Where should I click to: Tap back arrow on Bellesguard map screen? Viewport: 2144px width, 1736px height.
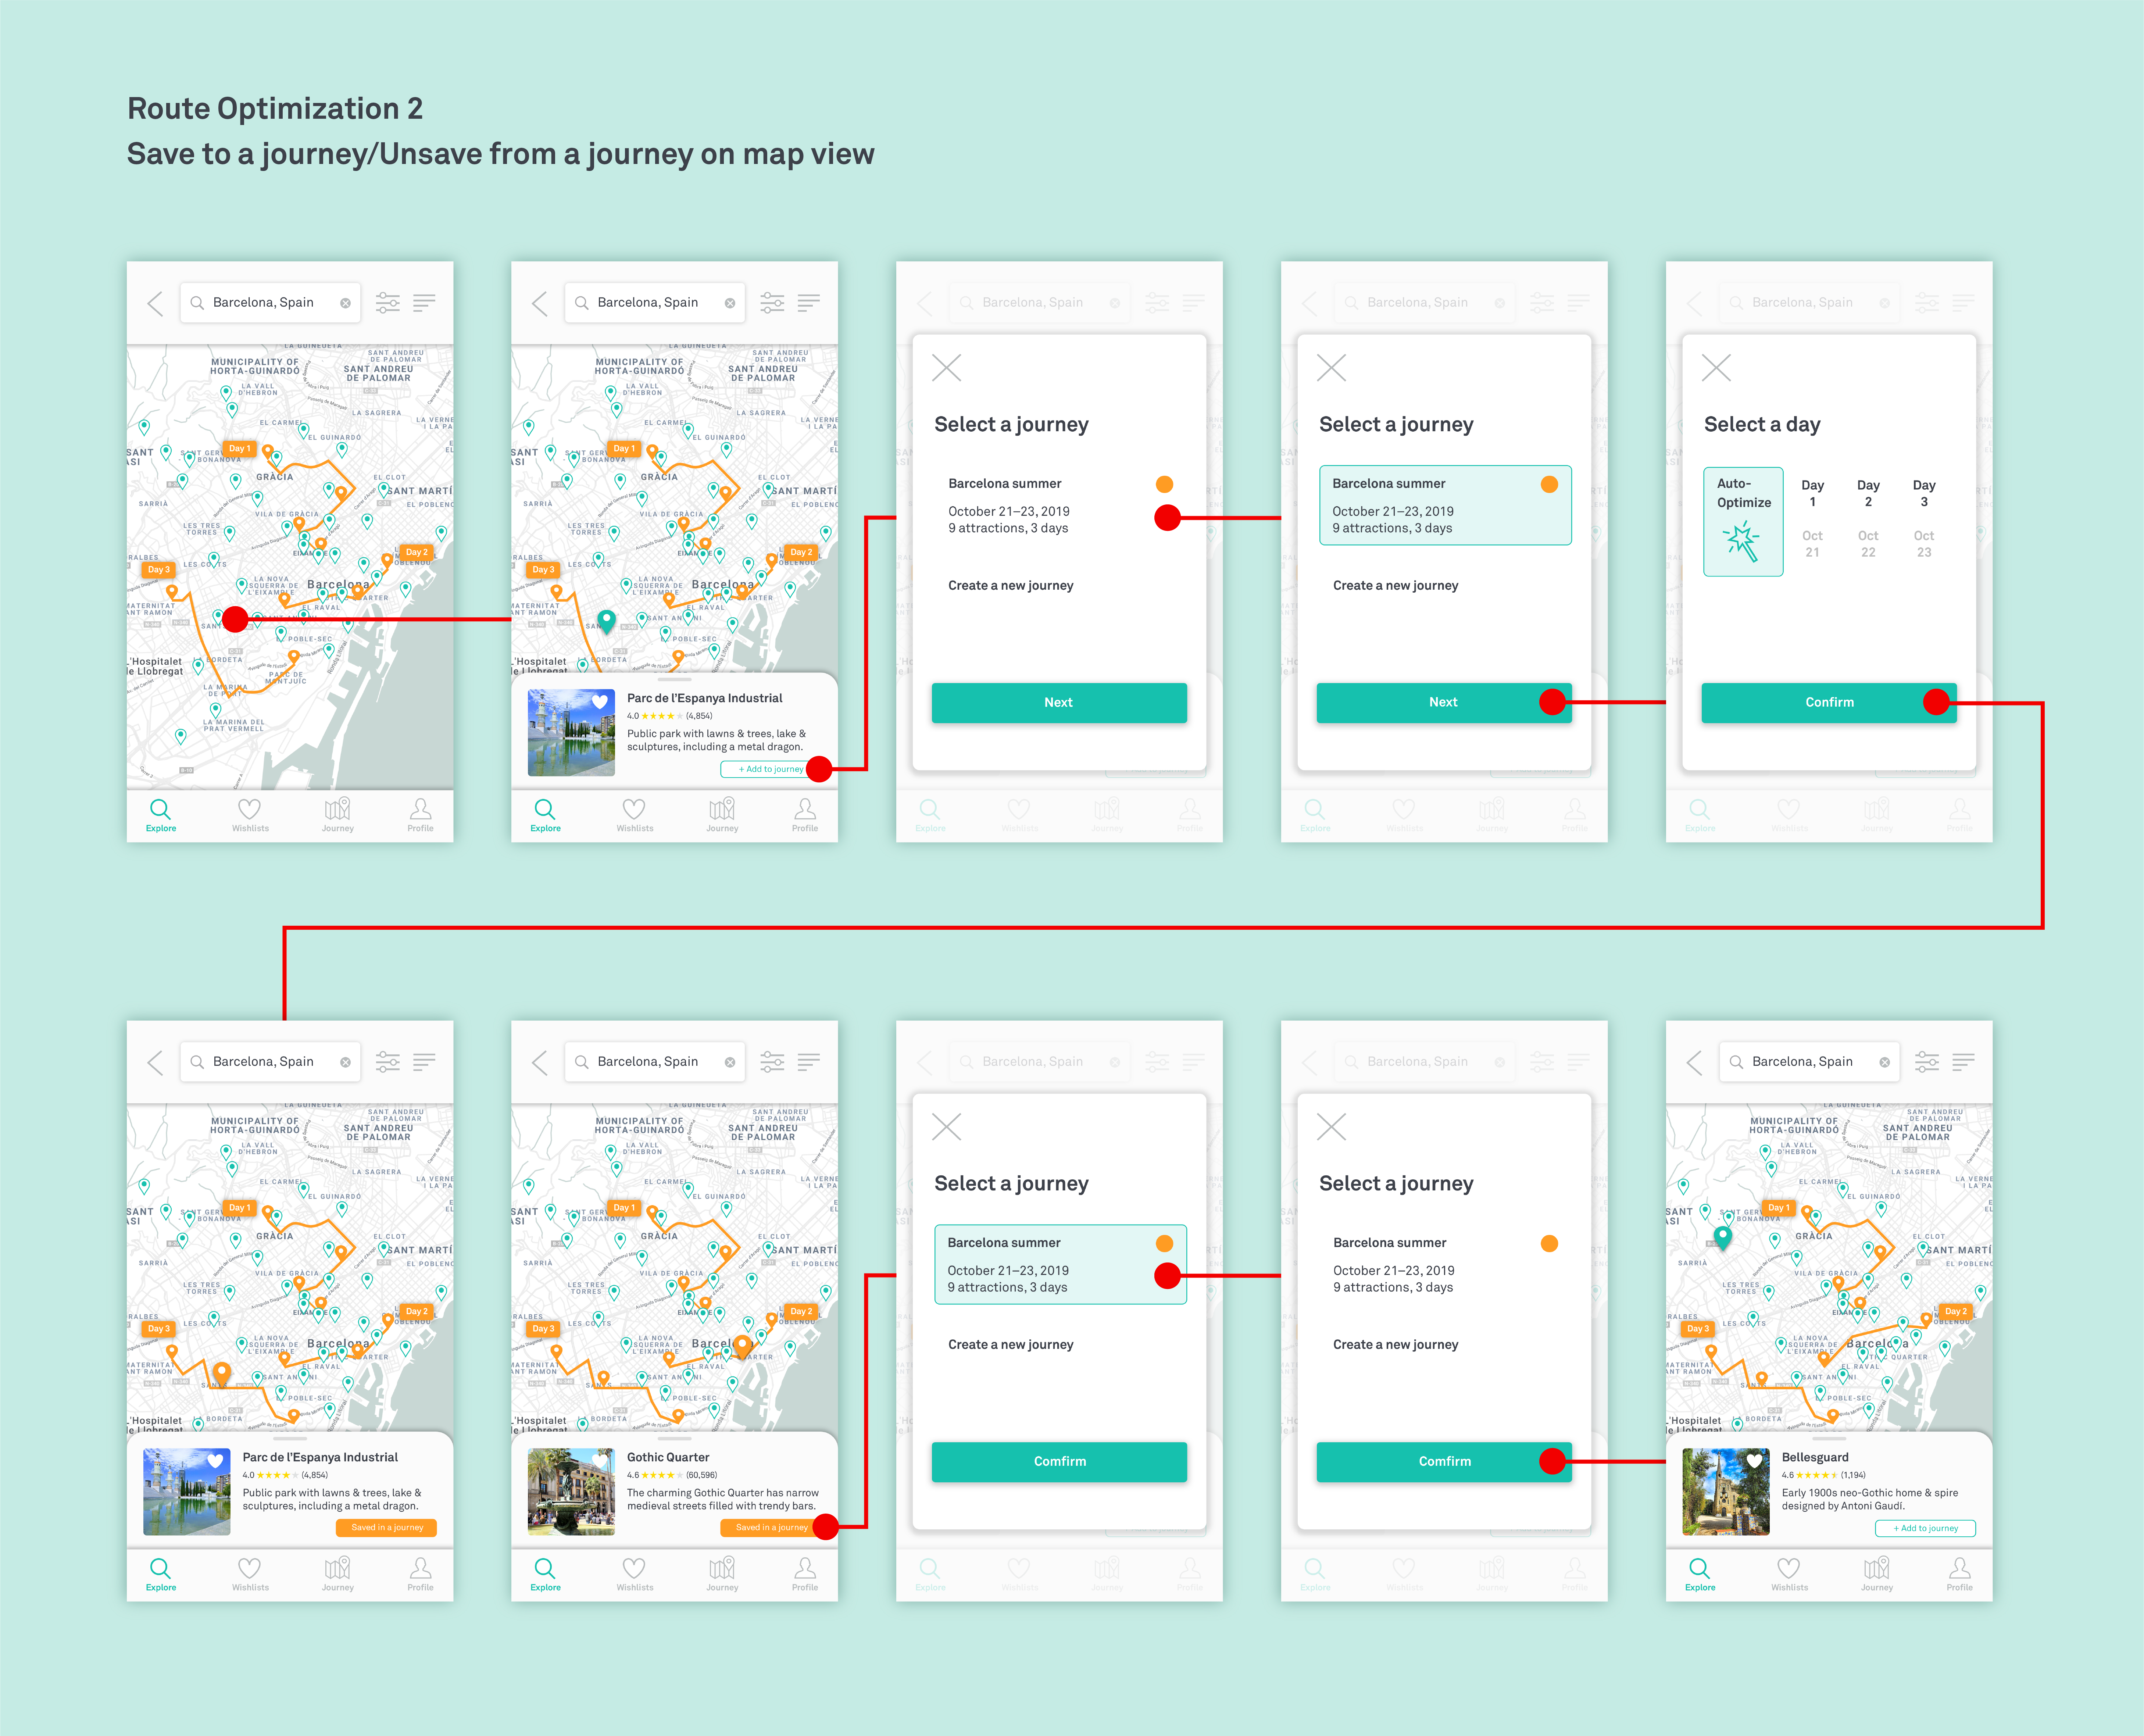pyautogui.click(x=1694, y=1062)
